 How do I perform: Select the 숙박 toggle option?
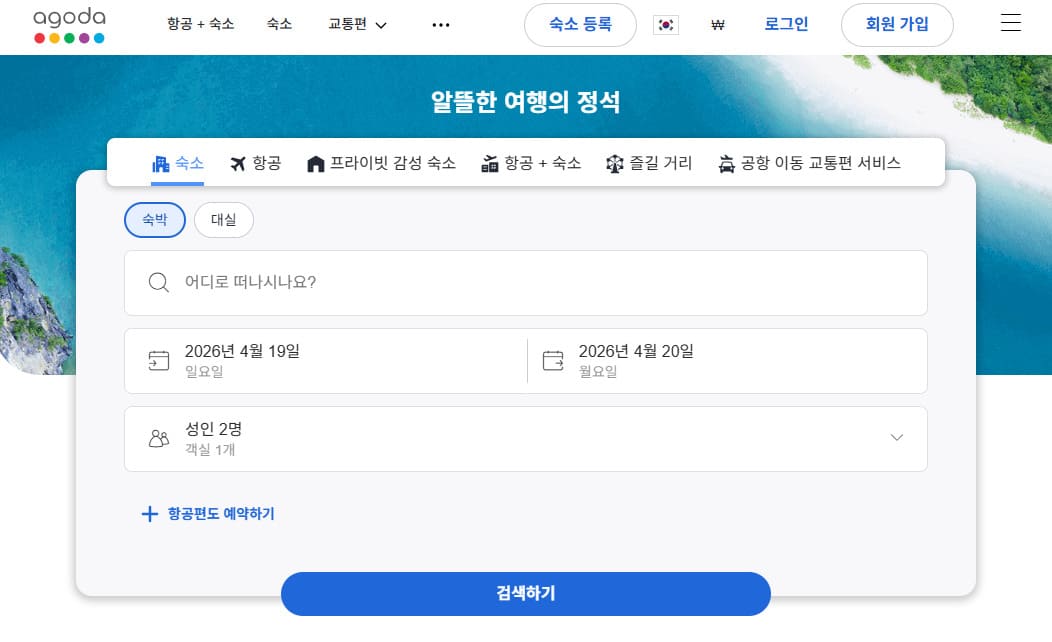point(154,220)
